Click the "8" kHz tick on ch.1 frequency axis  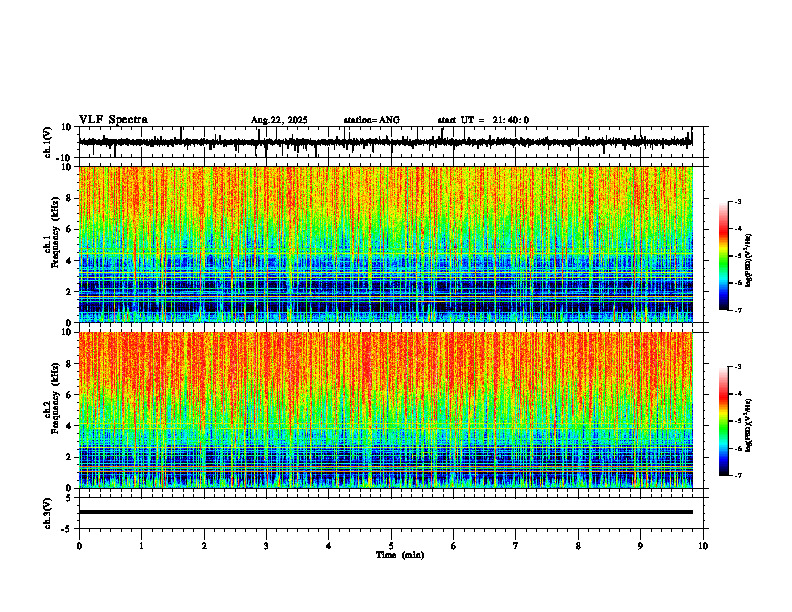70,198
